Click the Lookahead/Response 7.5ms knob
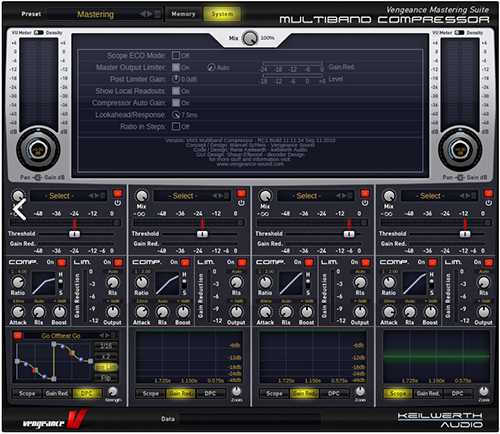The image size is (500, 434). 176,115
